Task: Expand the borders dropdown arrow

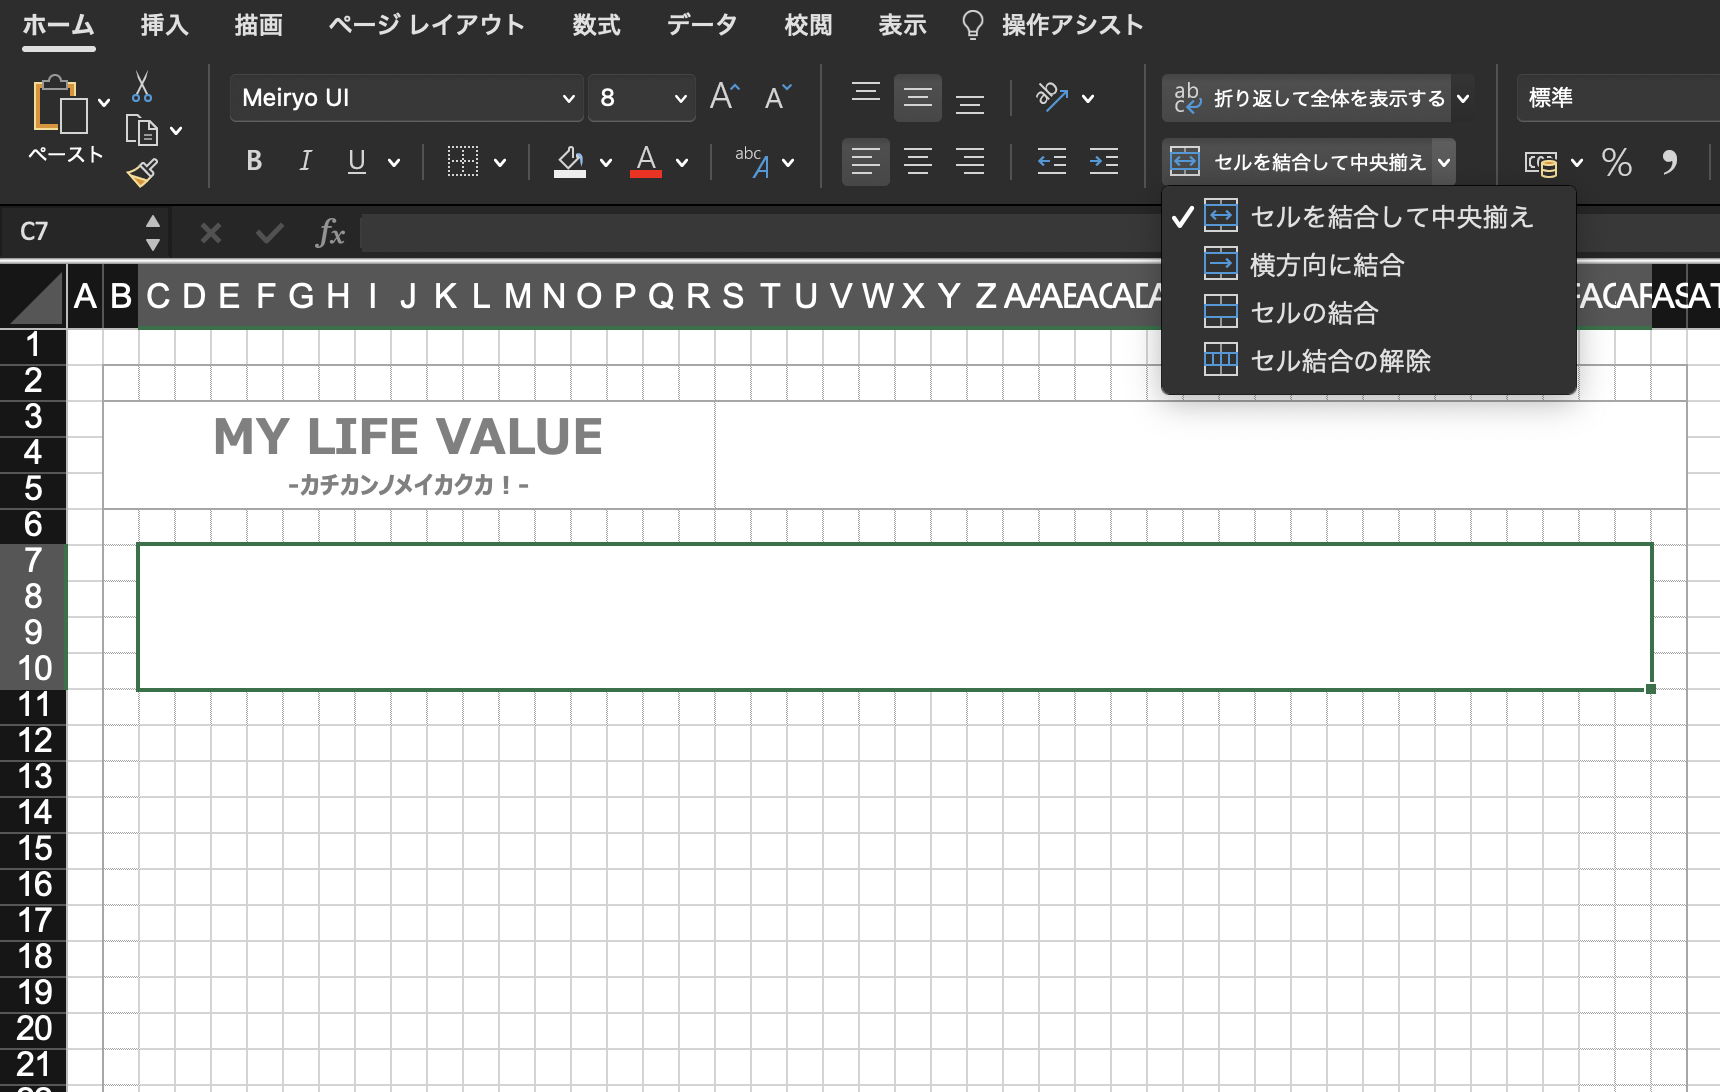Action: click(x=500, y=162)
